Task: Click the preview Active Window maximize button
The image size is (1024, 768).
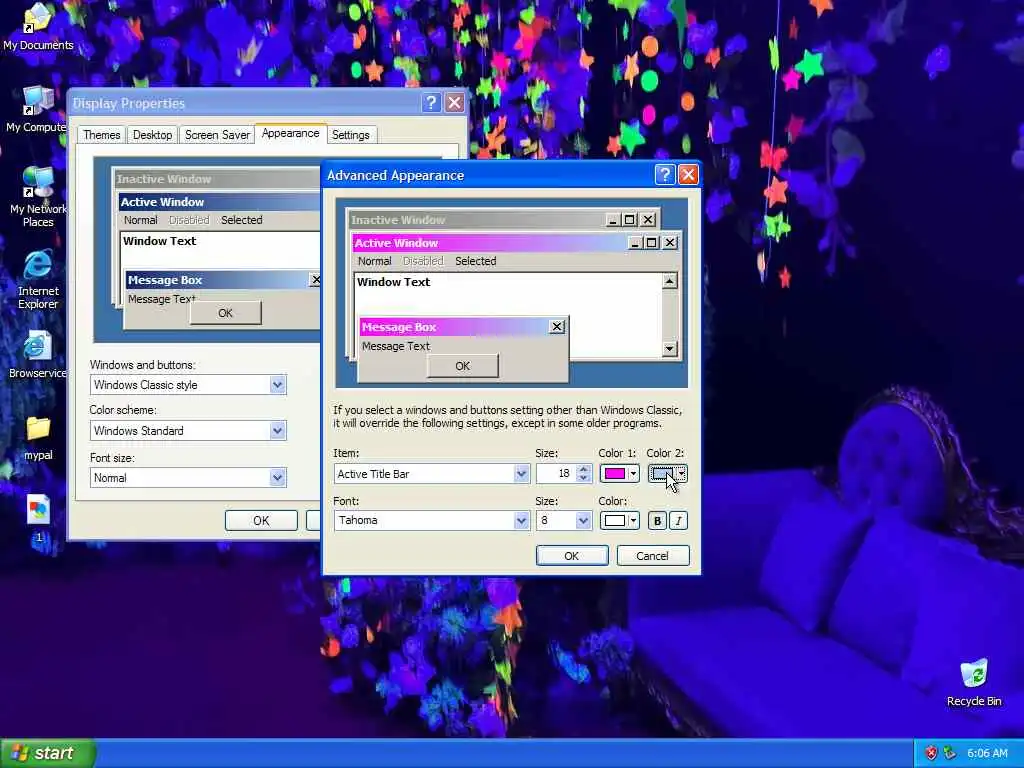Action: [651, 242]
